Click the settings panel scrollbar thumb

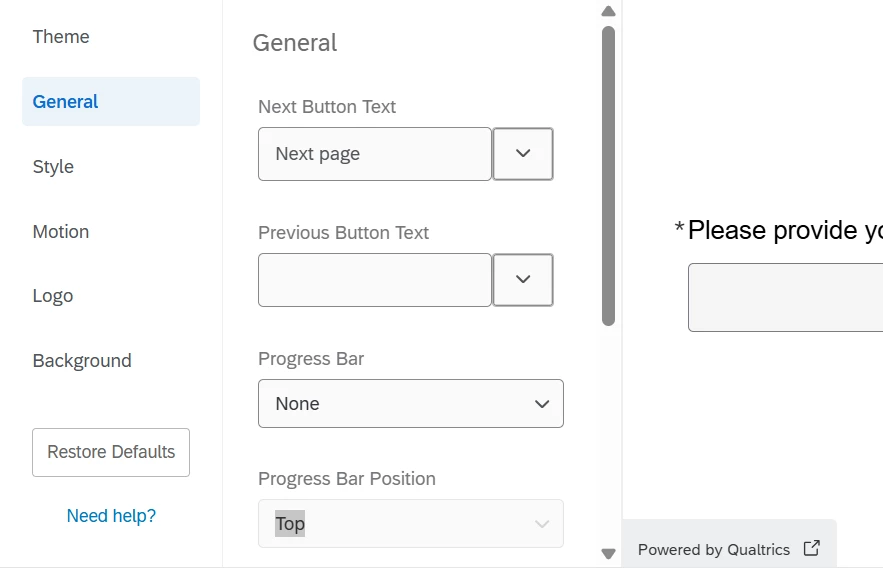(608, 175)
